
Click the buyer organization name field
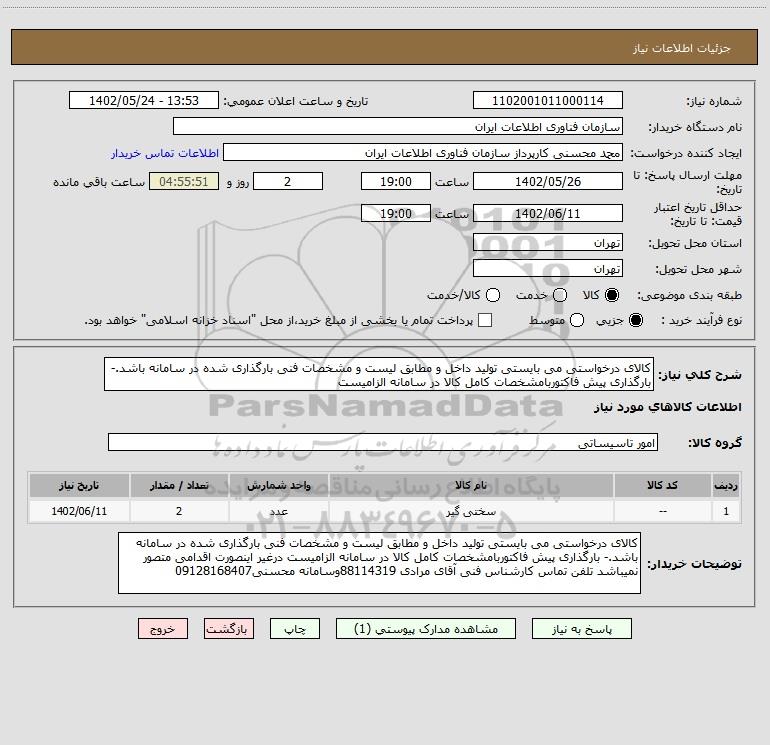[398, 127]
